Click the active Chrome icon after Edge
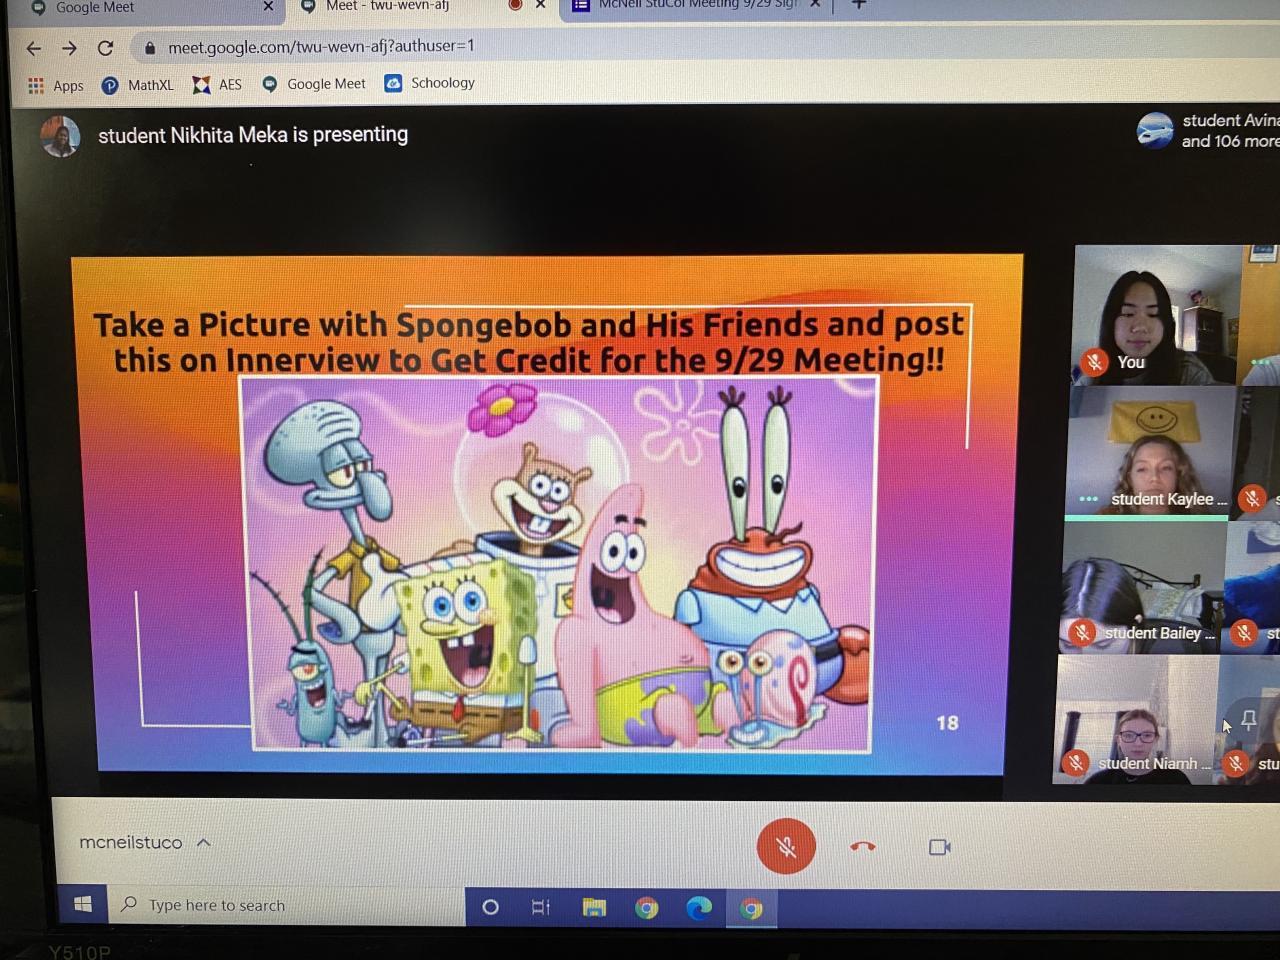 751,908
